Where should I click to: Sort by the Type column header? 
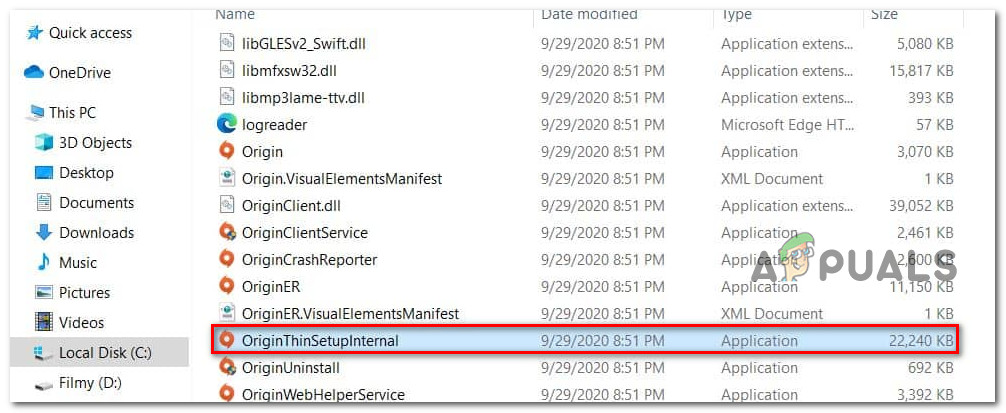point(738,14)
